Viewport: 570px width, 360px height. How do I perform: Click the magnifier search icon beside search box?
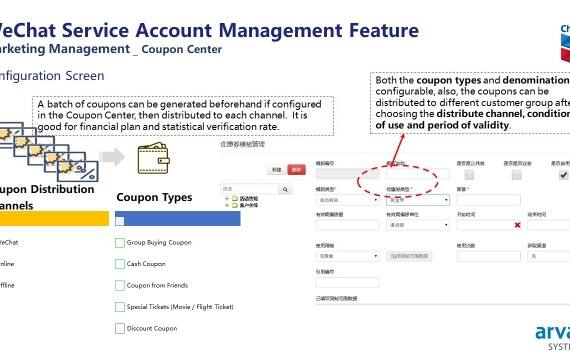coord(285,189)
